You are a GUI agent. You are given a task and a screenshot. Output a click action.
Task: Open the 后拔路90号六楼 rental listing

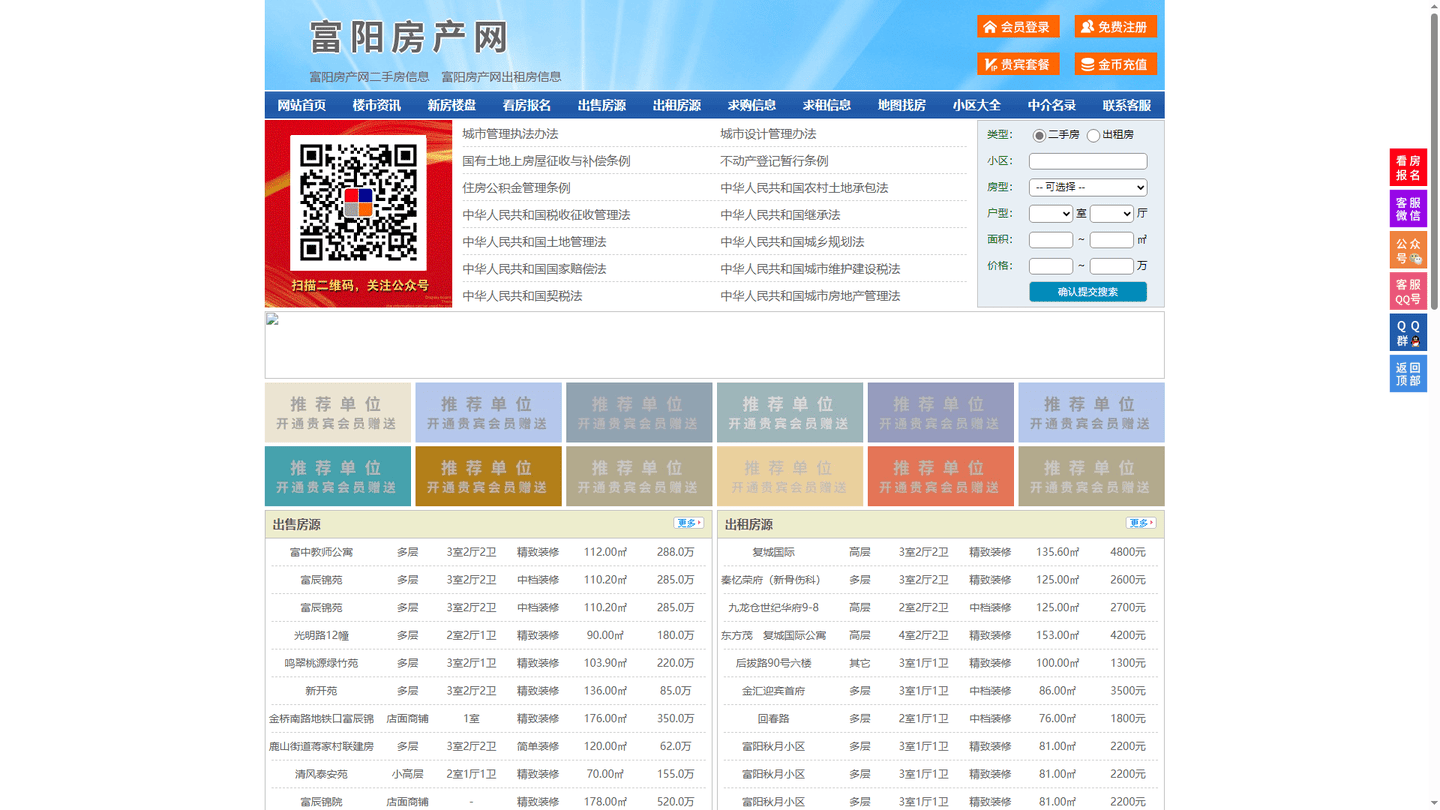[773, 663]
